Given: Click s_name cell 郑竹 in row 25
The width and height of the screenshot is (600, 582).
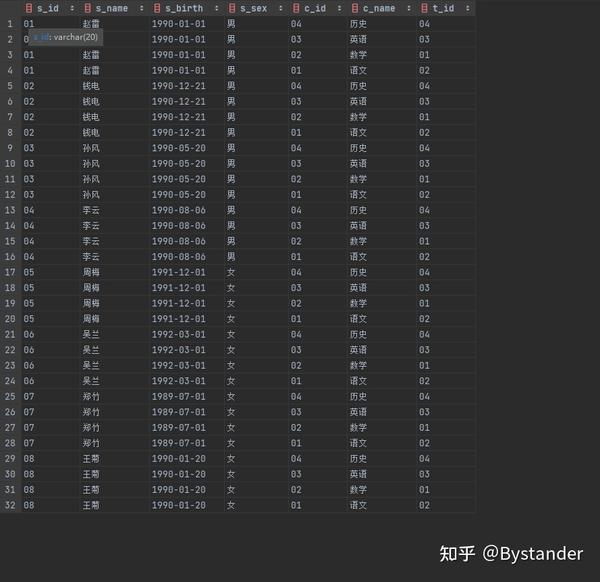Looking at the screenshot, I should [91, 396].
